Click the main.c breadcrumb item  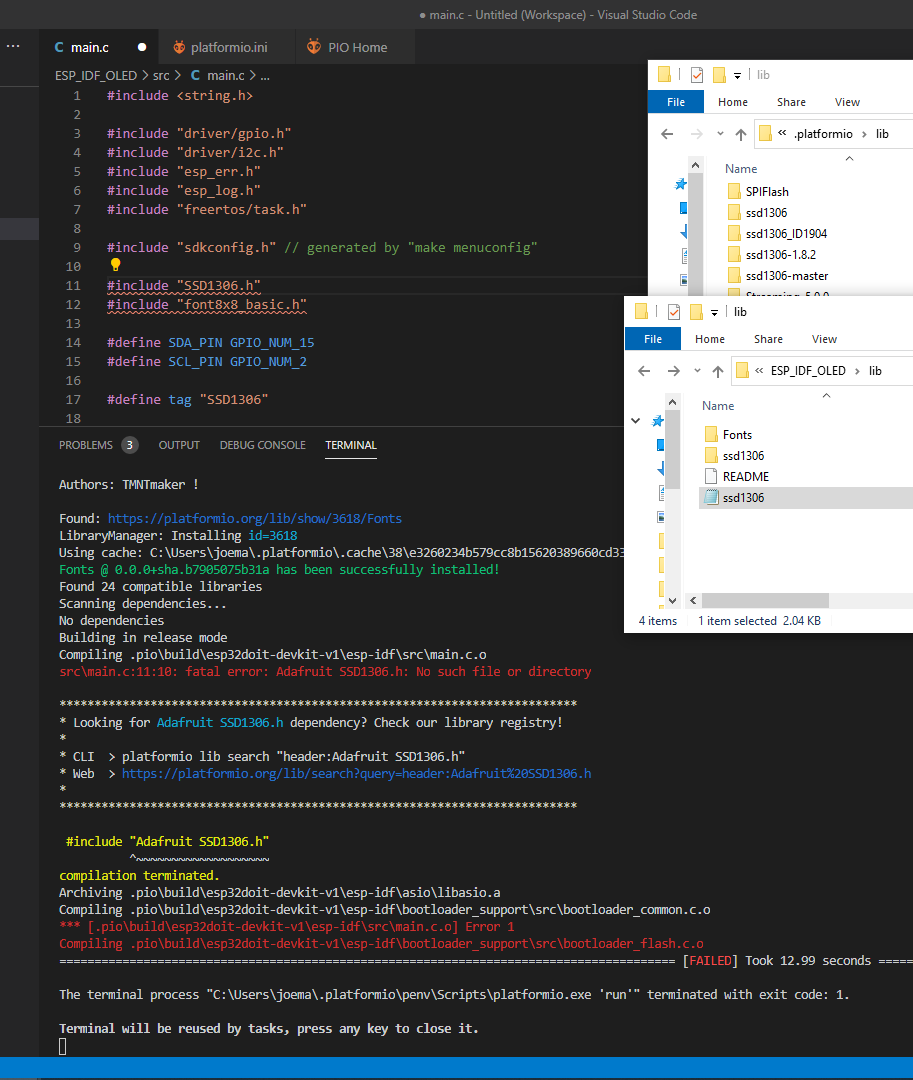coord(226,76)
